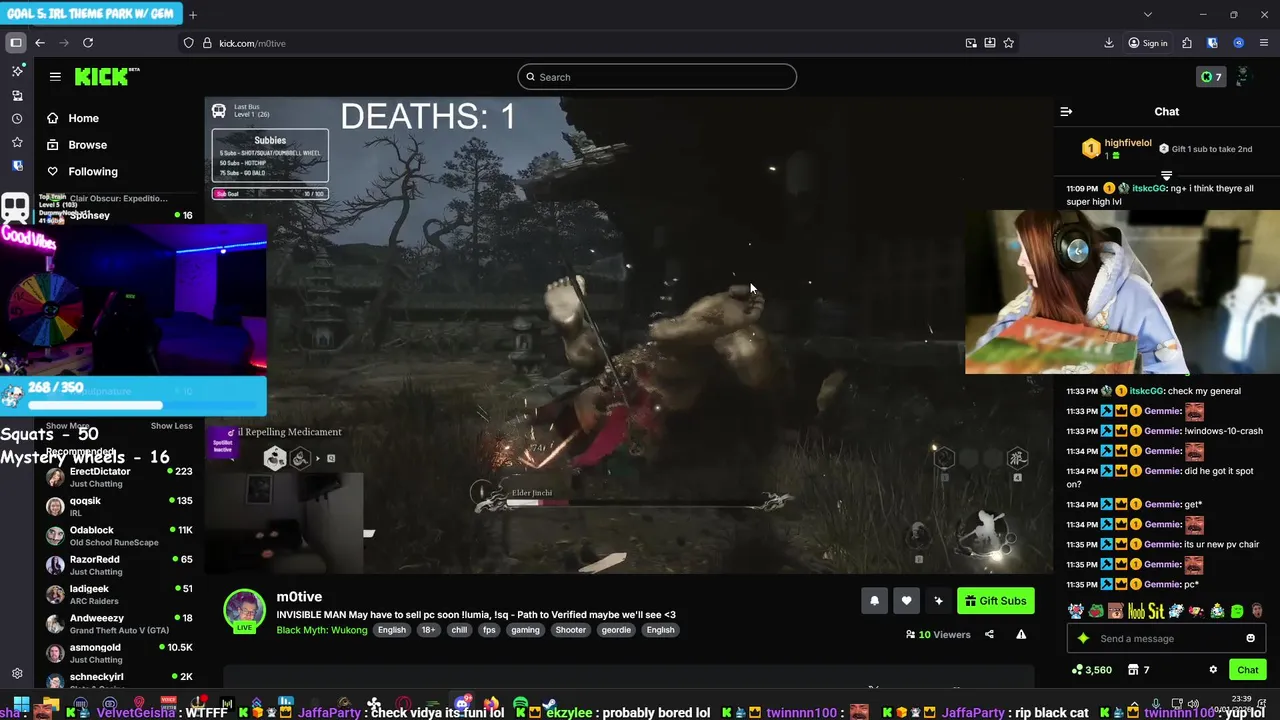Open the Kick hamburger menu

(x=55, y=76)
